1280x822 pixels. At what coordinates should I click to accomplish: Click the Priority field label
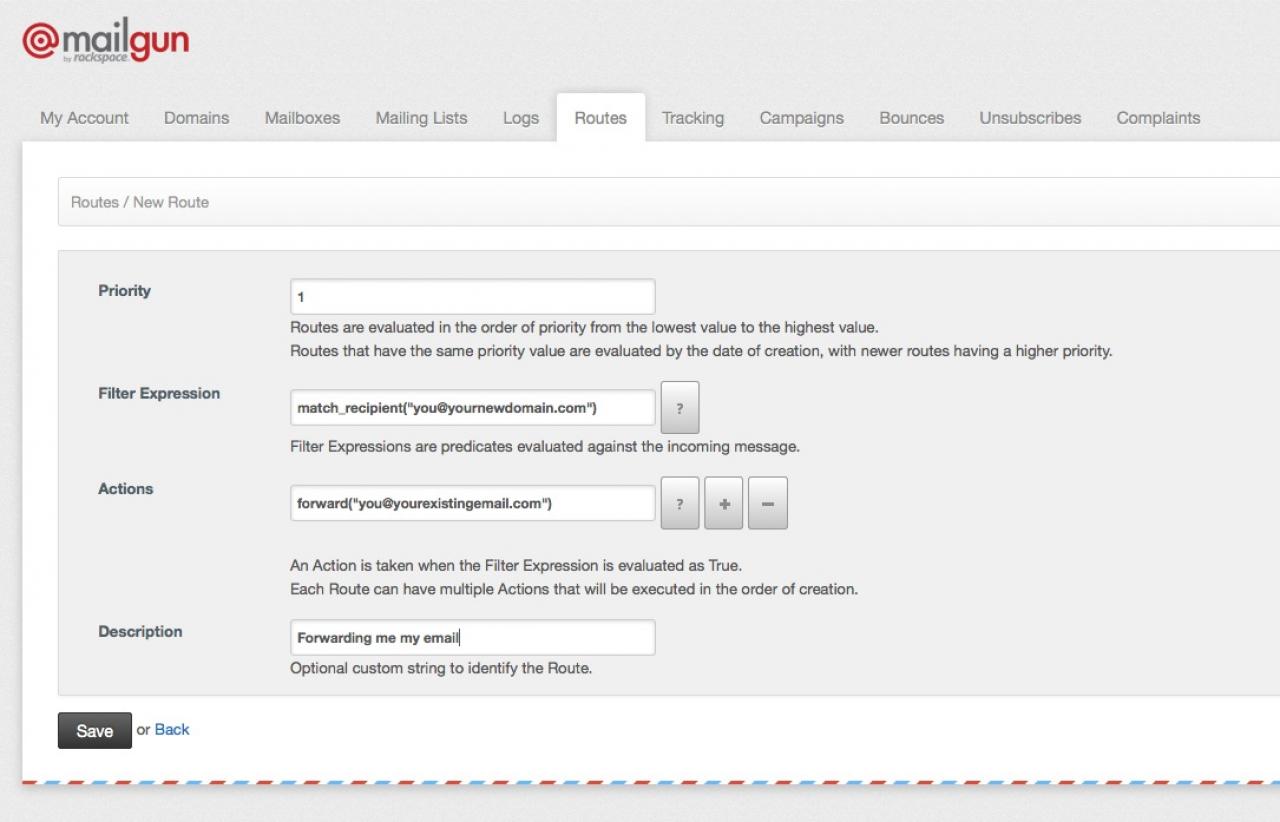tap(124, 291)
